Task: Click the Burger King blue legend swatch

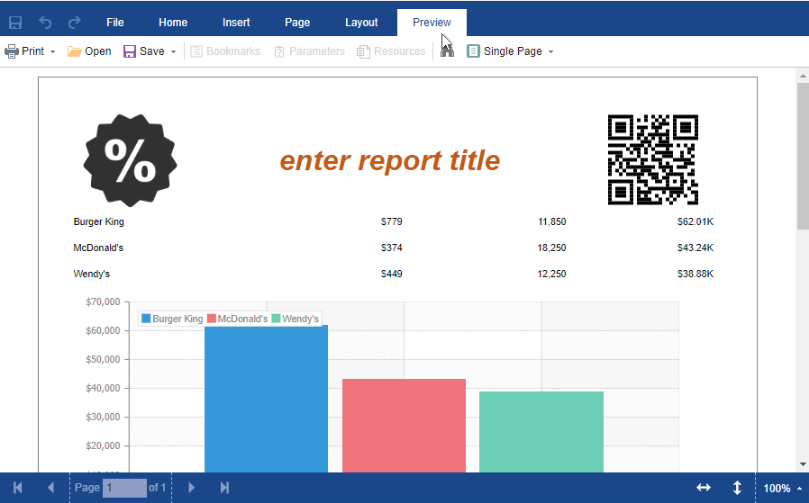Action: tap(146, 318)
